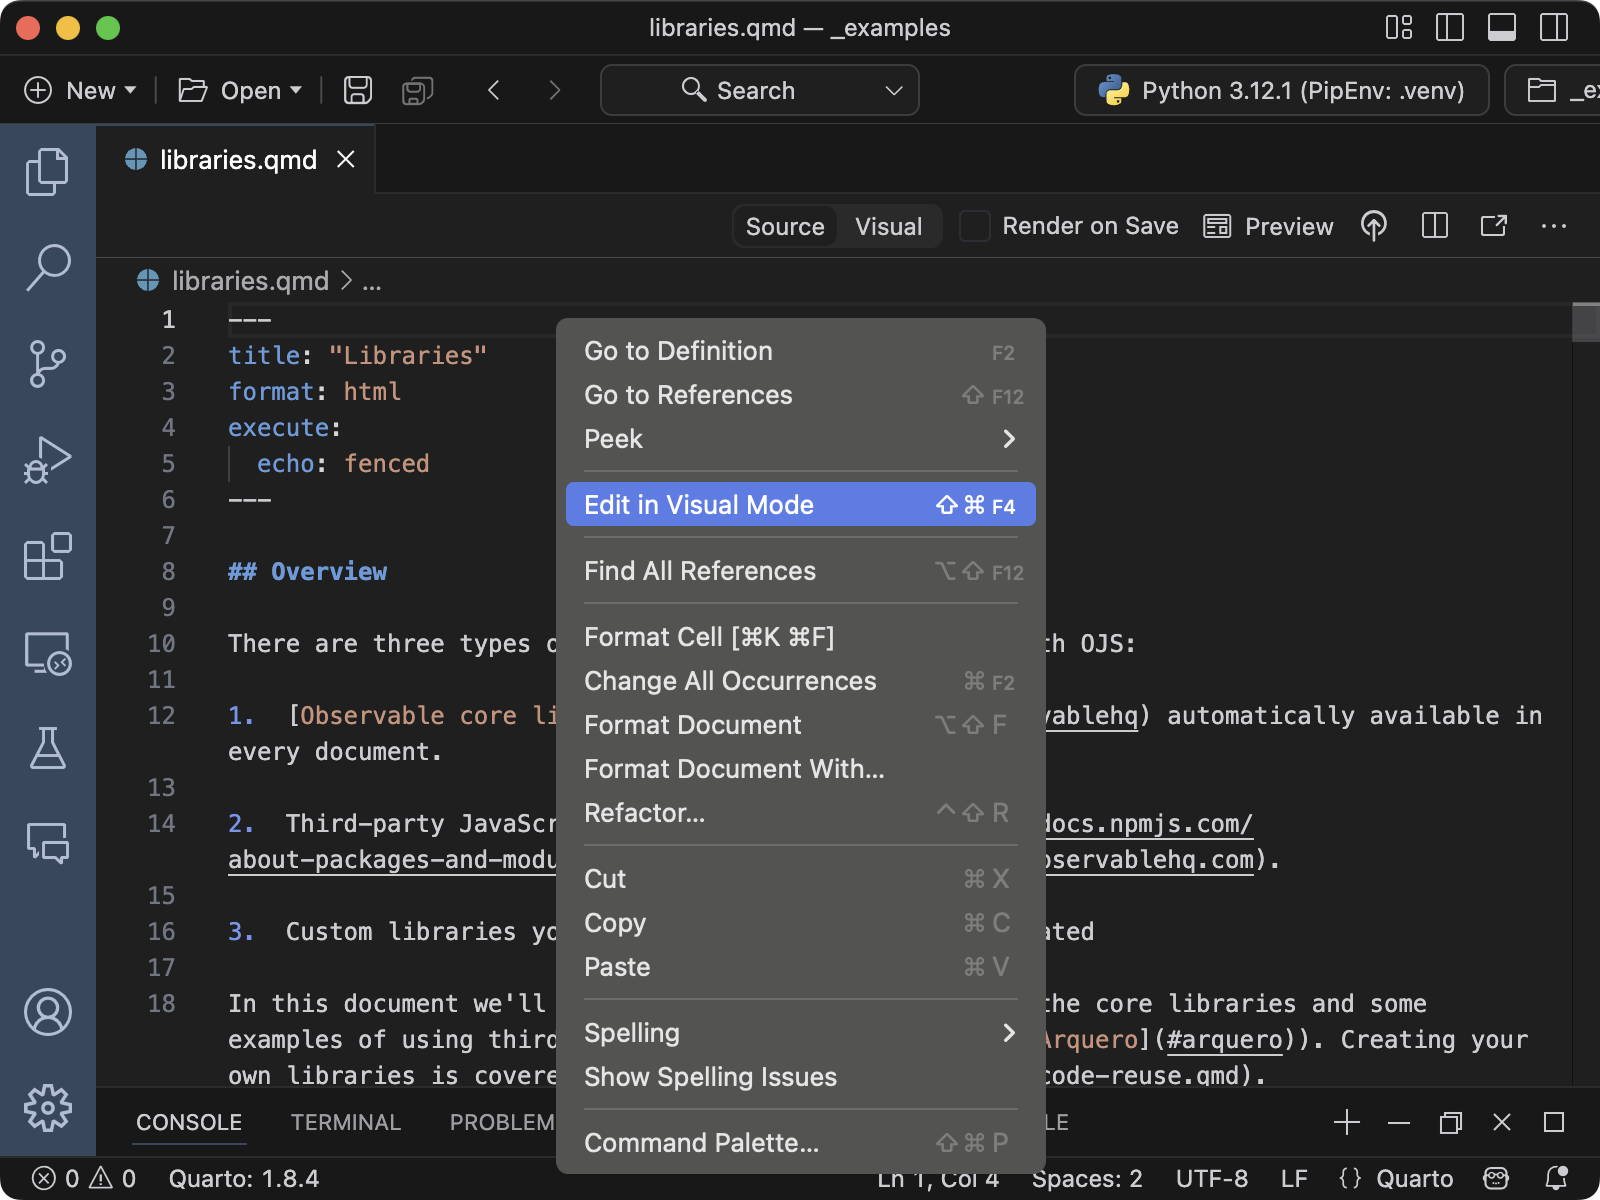Viewport: 1600px width, 1200px height.
Task: Click the split editor icon in editor toolbar
Action: tap(1435, 226)
